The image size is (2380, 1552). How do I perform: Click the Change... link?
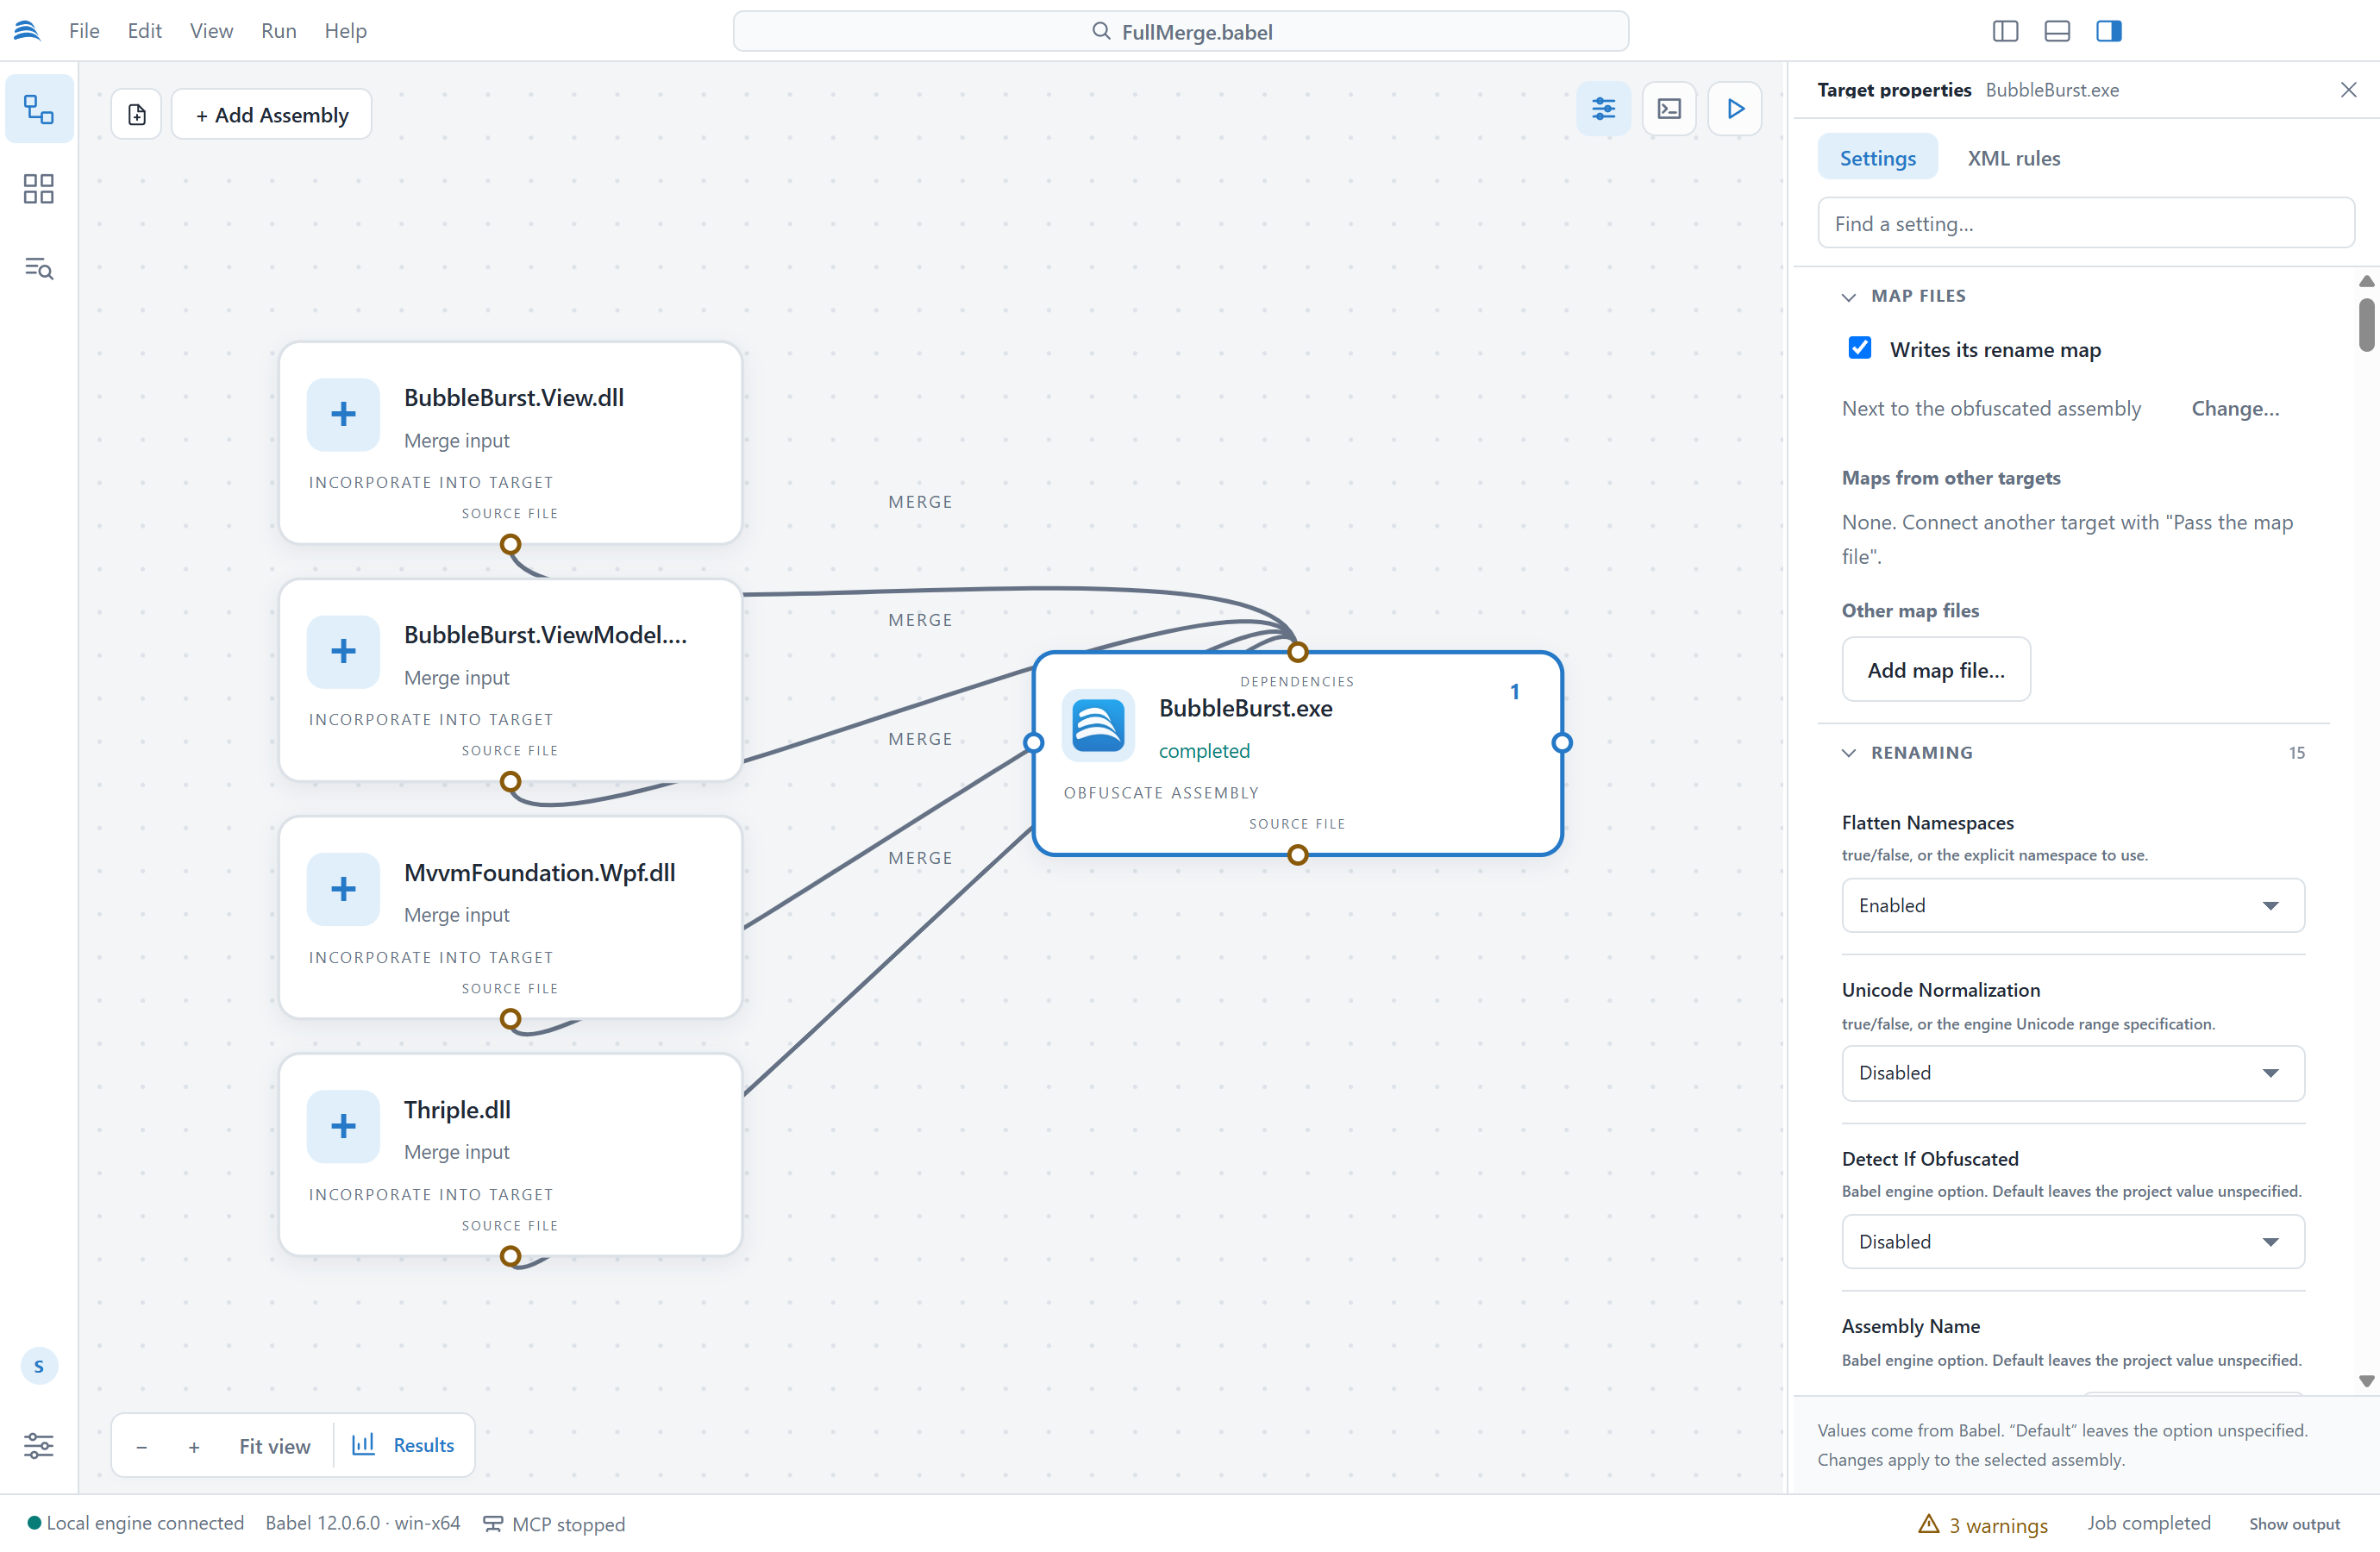2235,409
